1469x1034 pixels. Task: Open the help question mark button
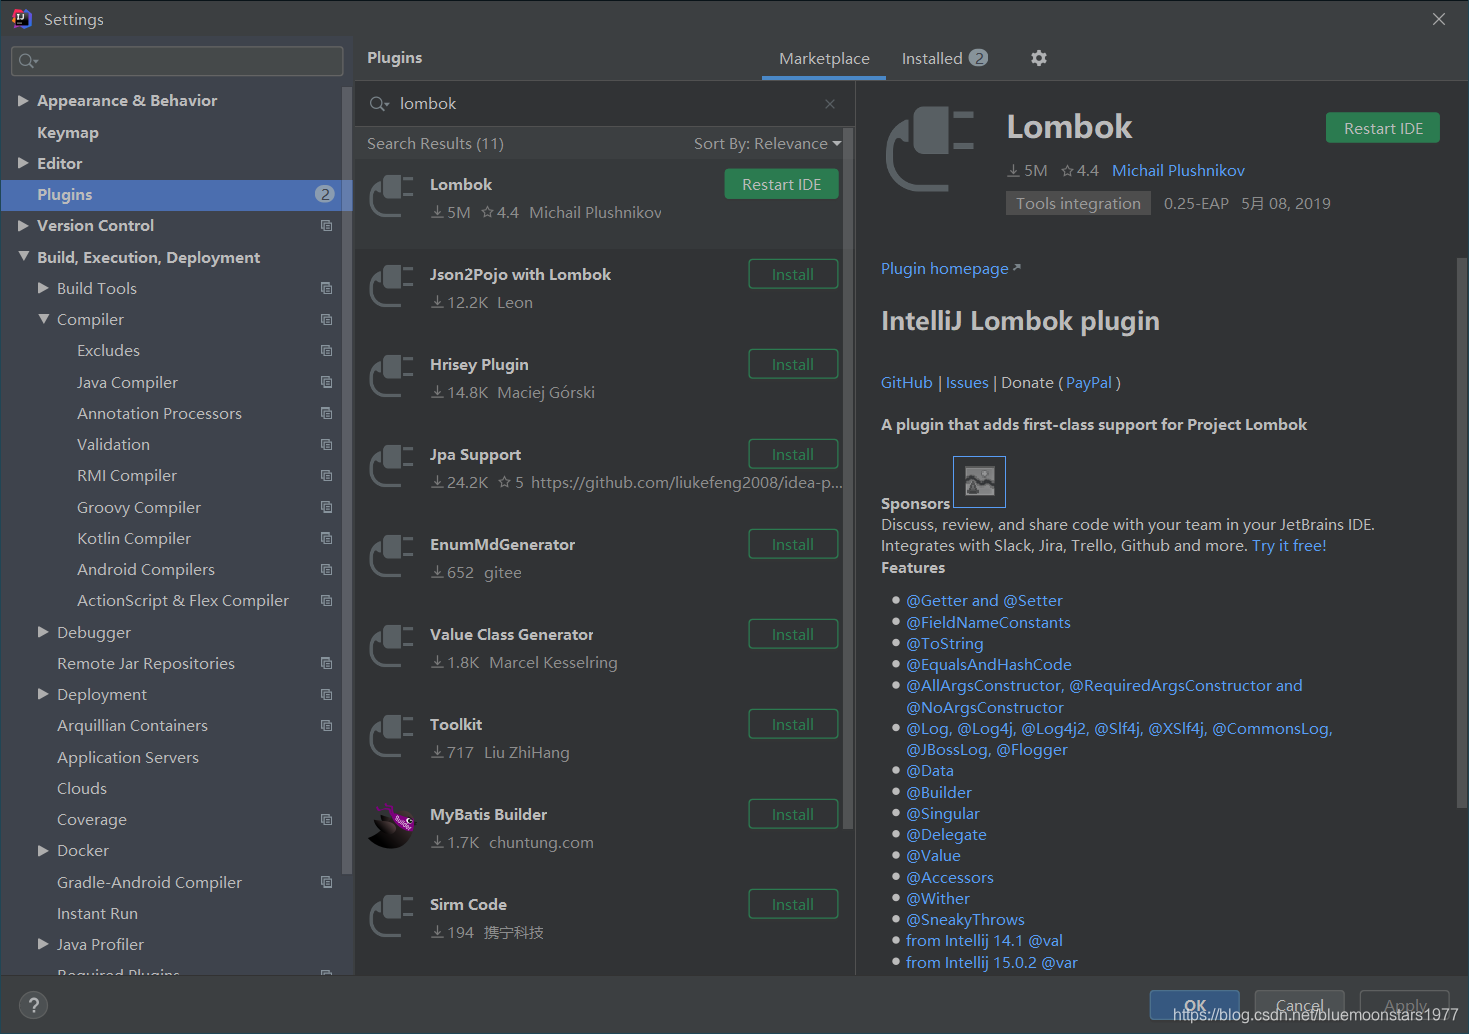33,1005
